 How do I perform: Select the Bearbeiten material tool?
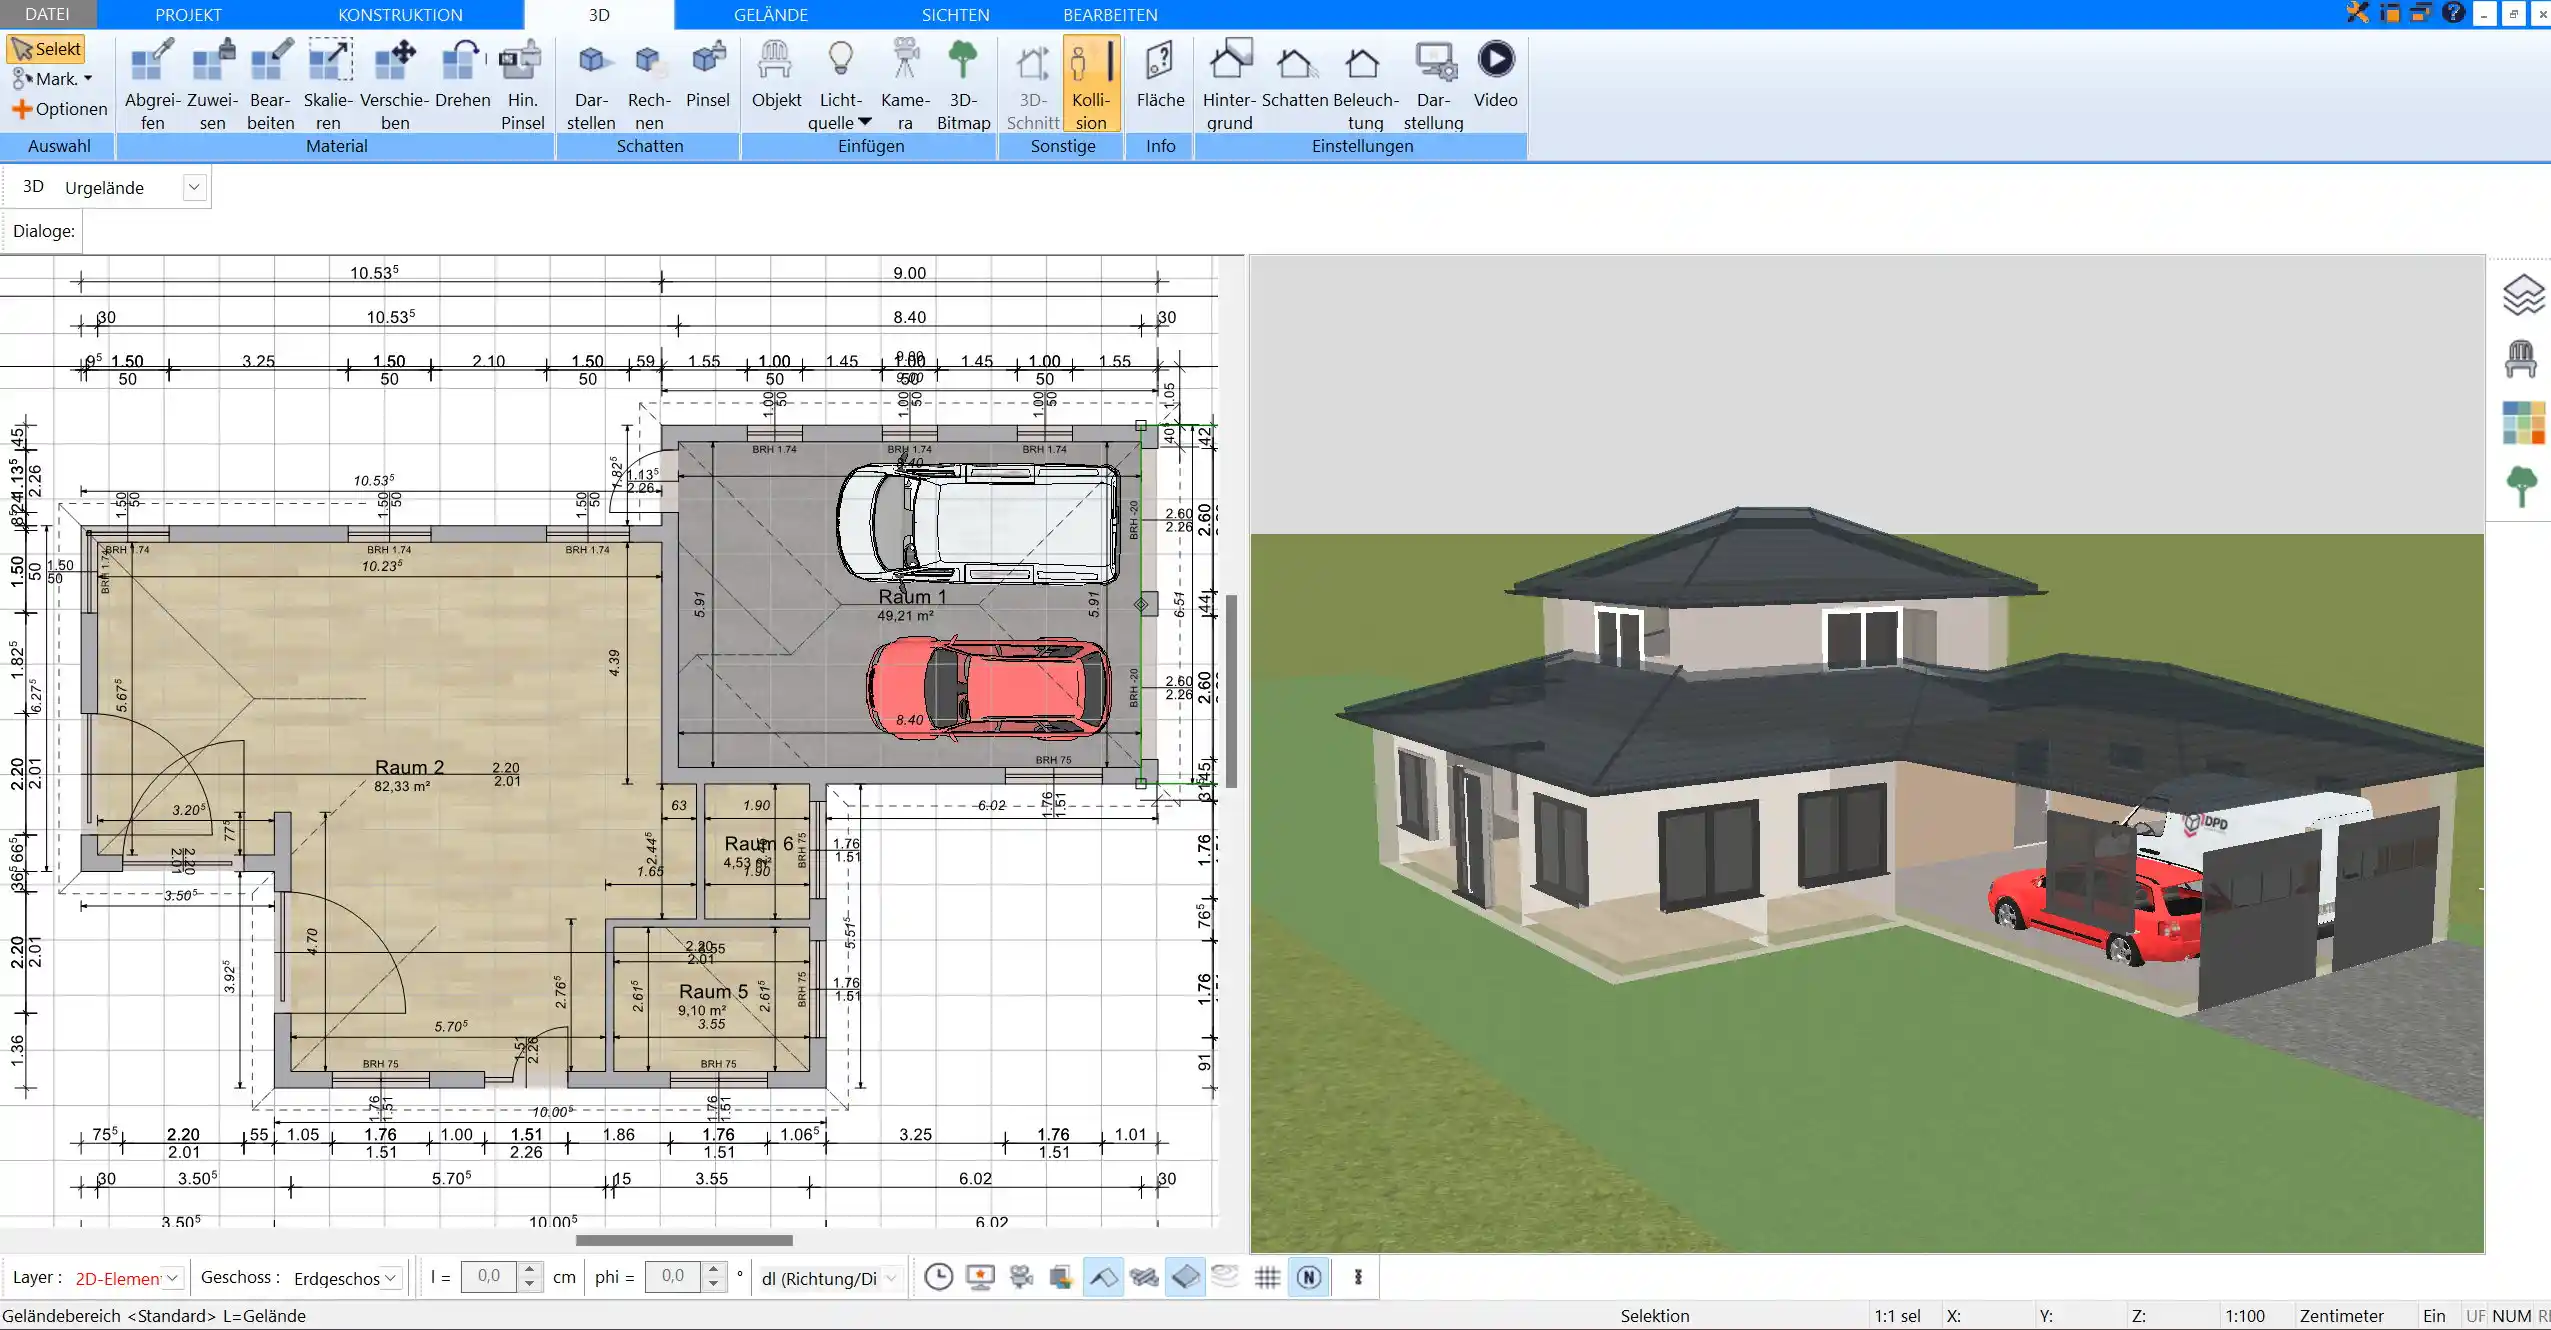tap(270, 84)
